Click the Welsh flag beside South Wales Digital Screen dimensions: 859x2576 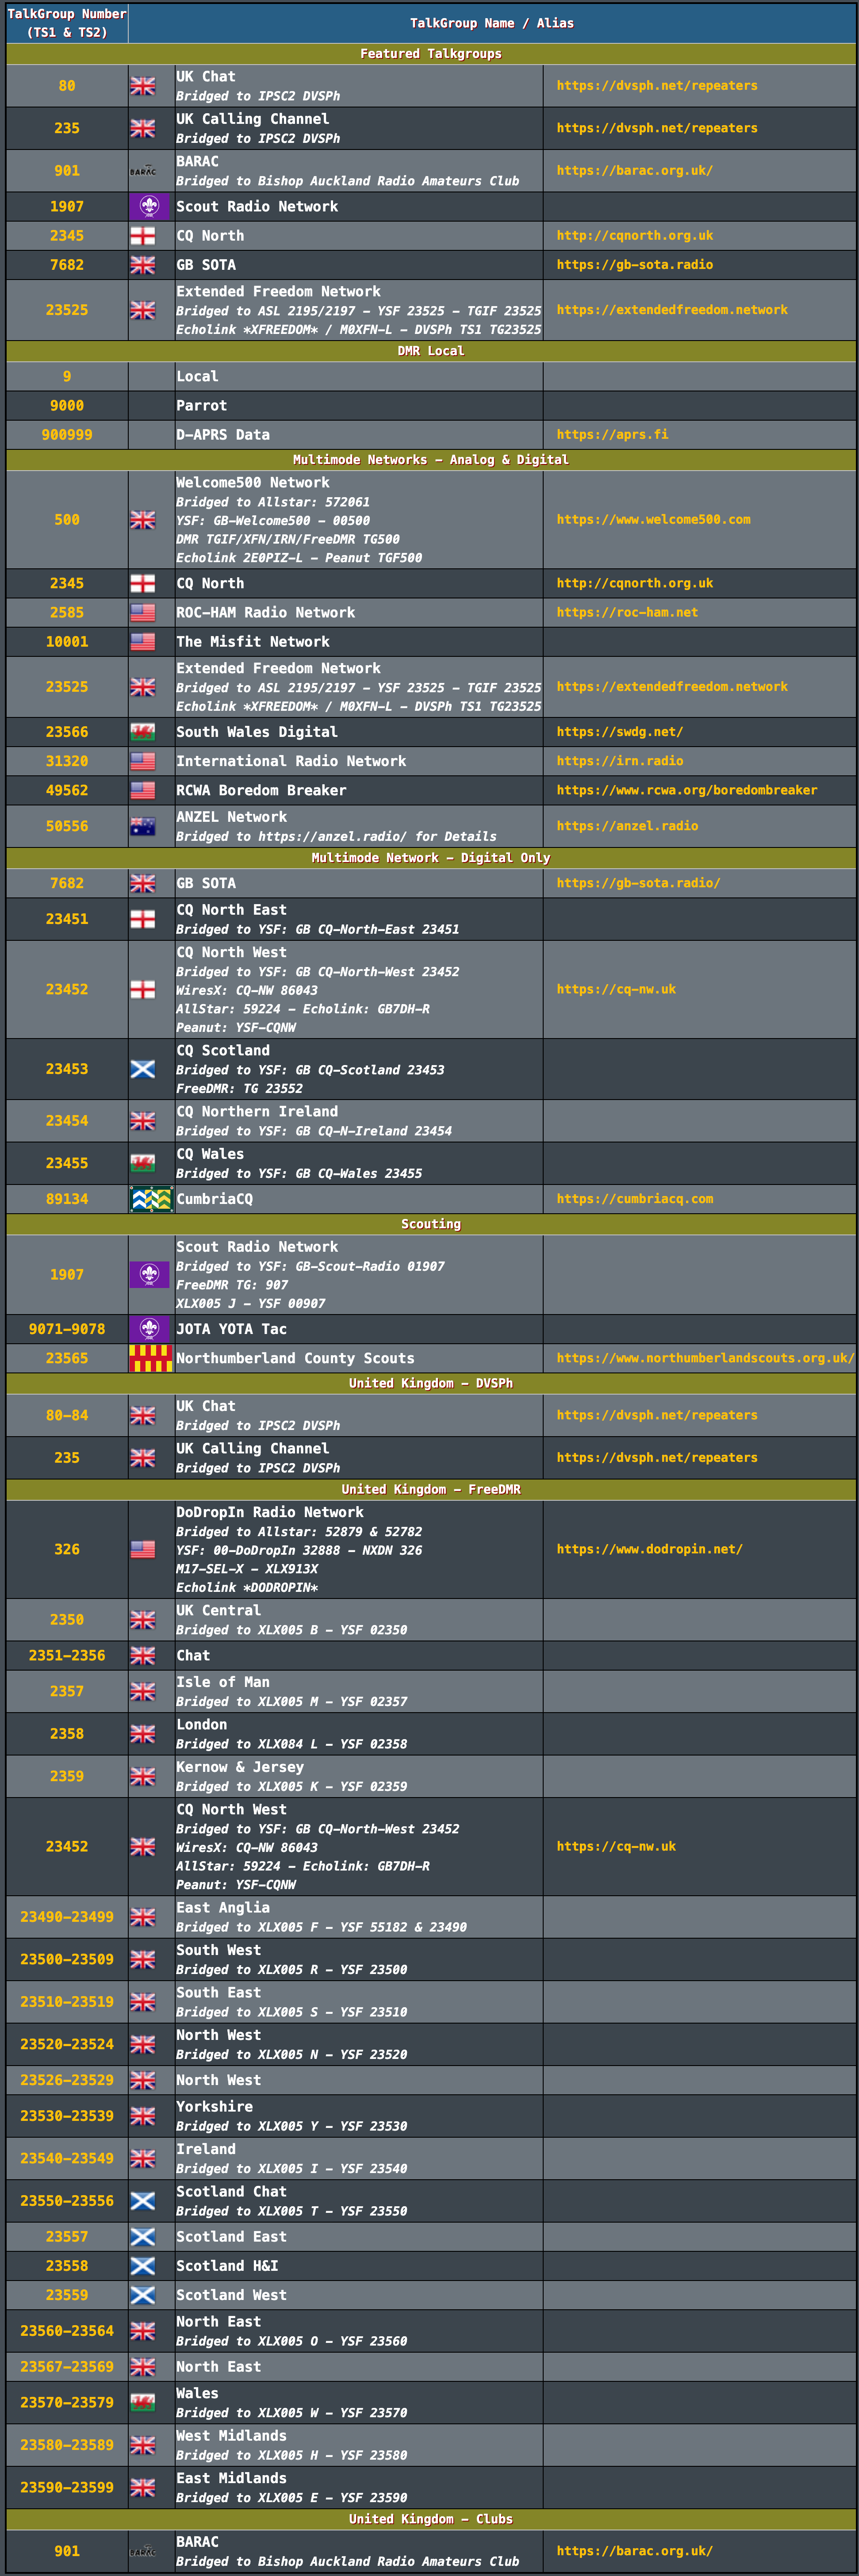[143, 732]
